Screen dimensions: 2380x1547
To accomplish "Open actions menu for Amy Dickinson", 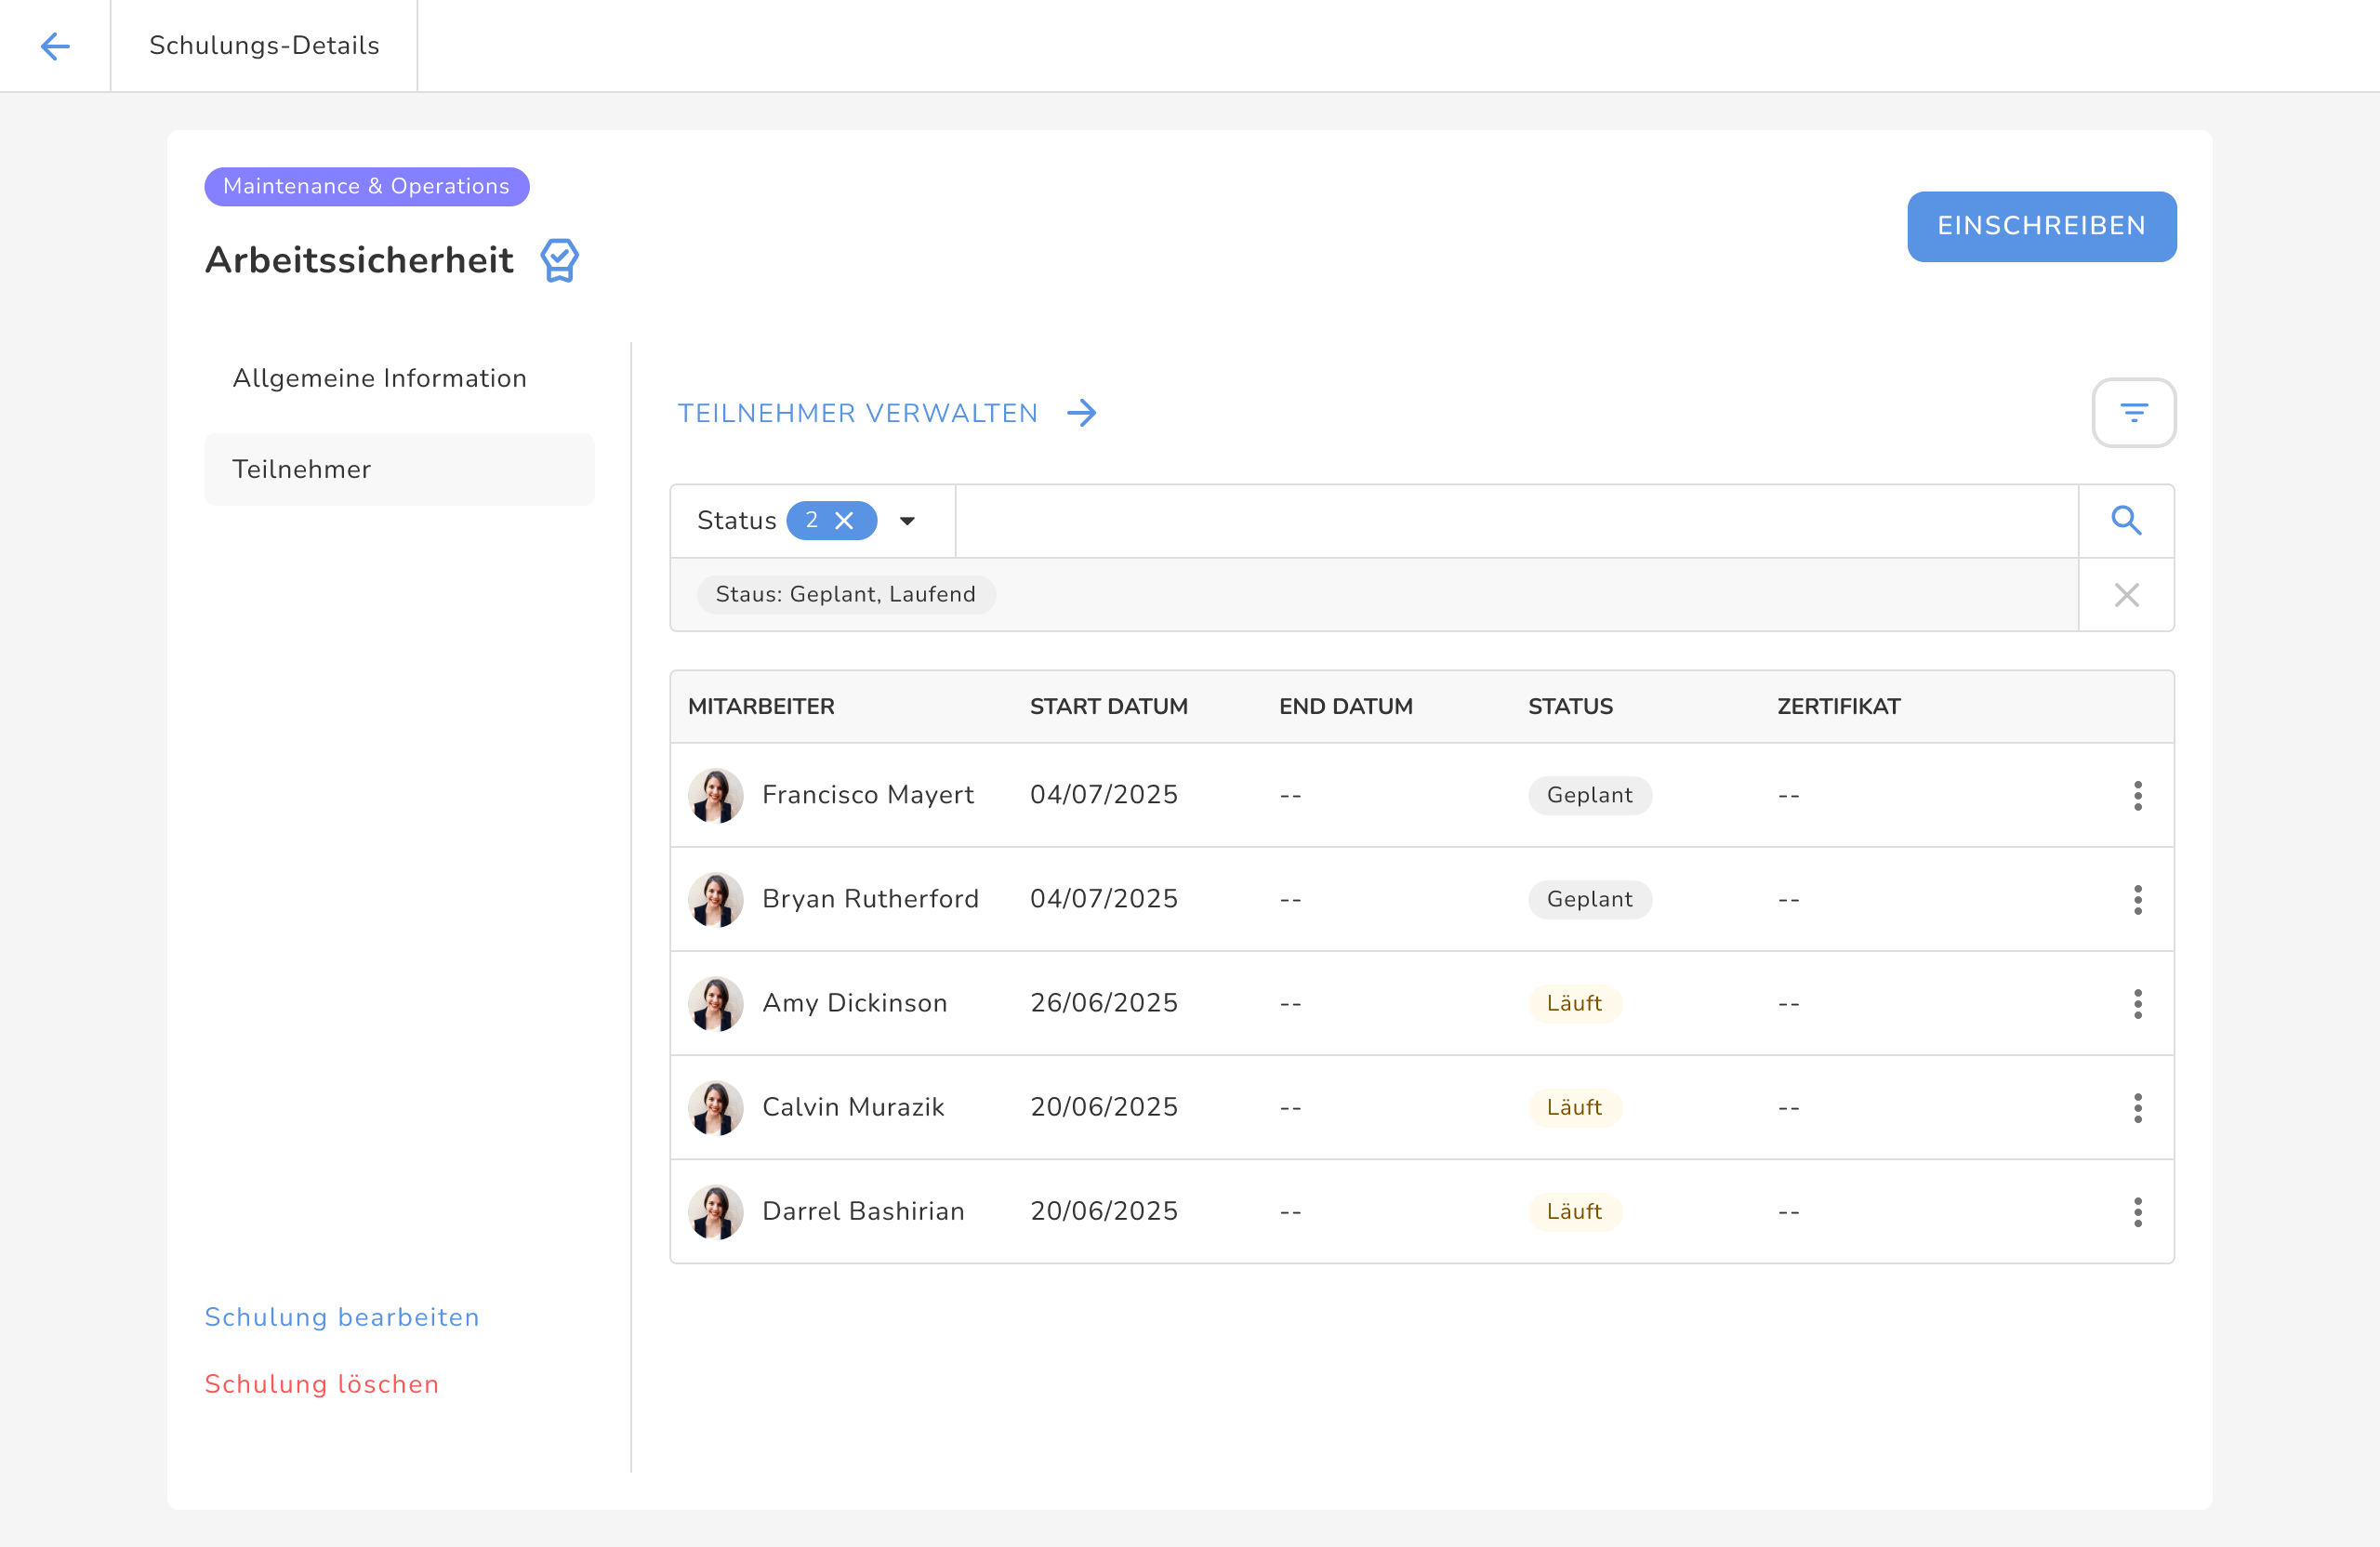I will (x=2137, y=1003).
